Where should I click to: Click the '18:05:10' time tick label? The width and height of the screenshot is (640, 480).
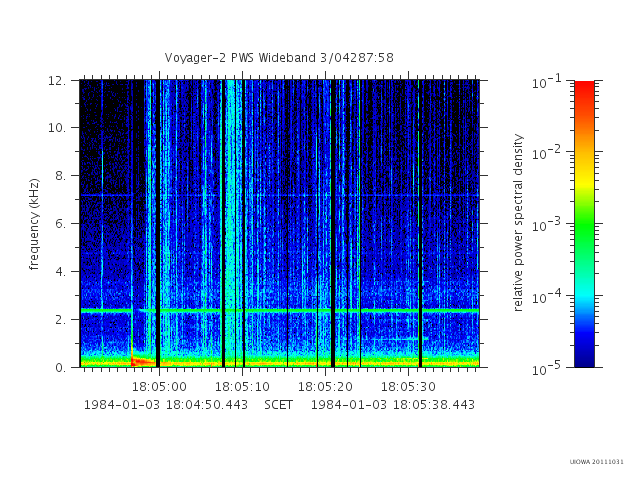tap(242, 386)
